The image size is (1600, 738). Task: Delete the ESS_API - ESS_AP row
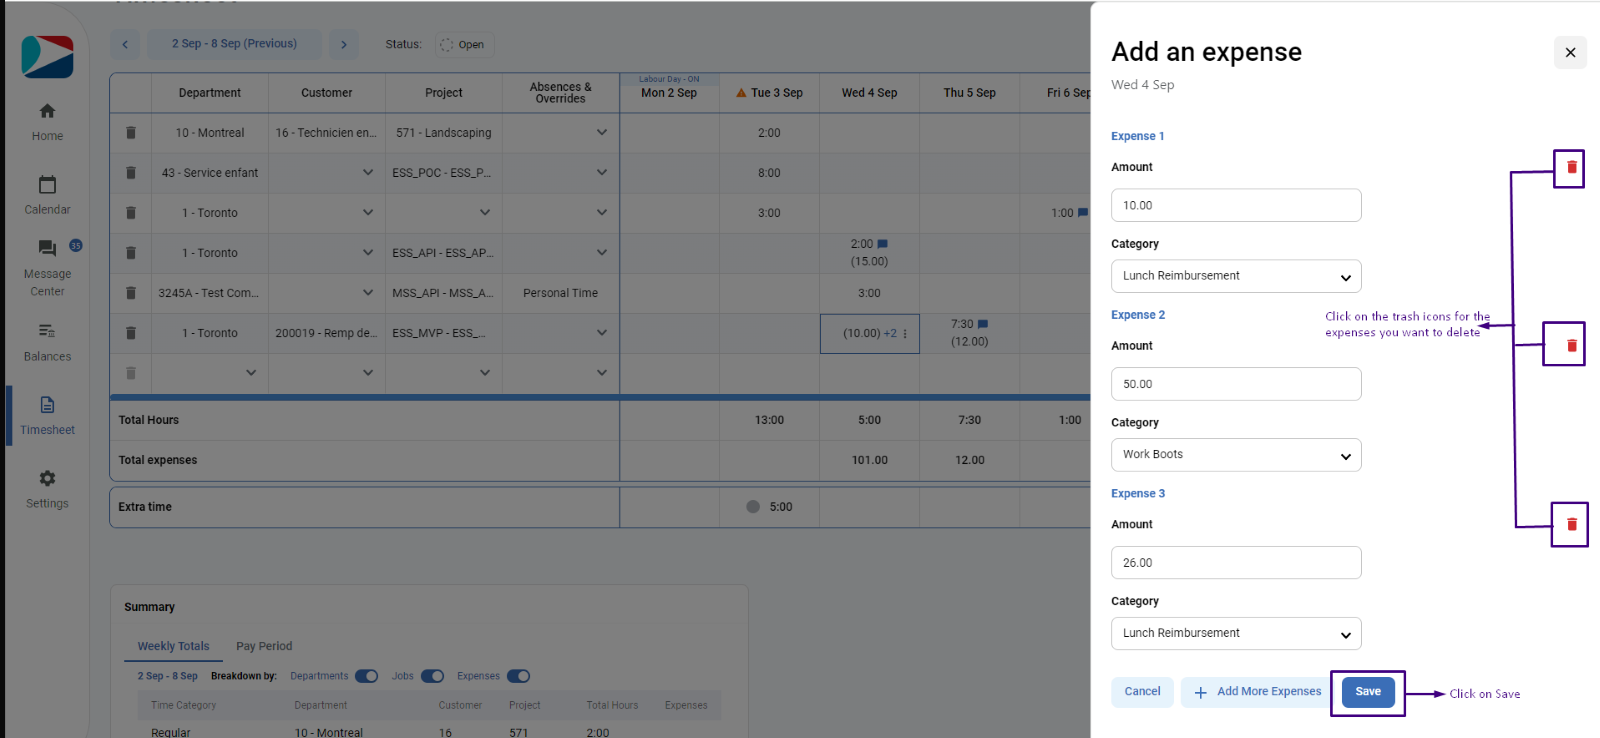(x=131, y=252)
